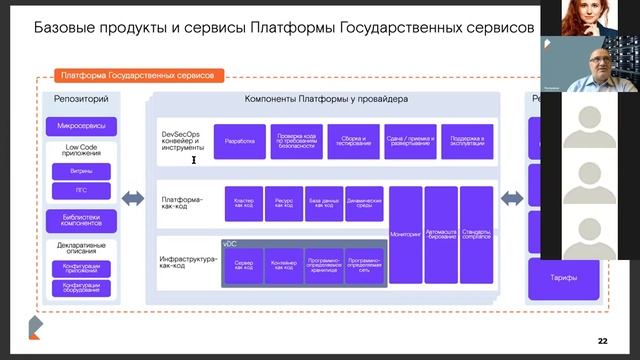Image resolution: width=640 pixels, height=360 pixels.
Task: Click the 'ПГС' box
Action: (x=81, y=191)
